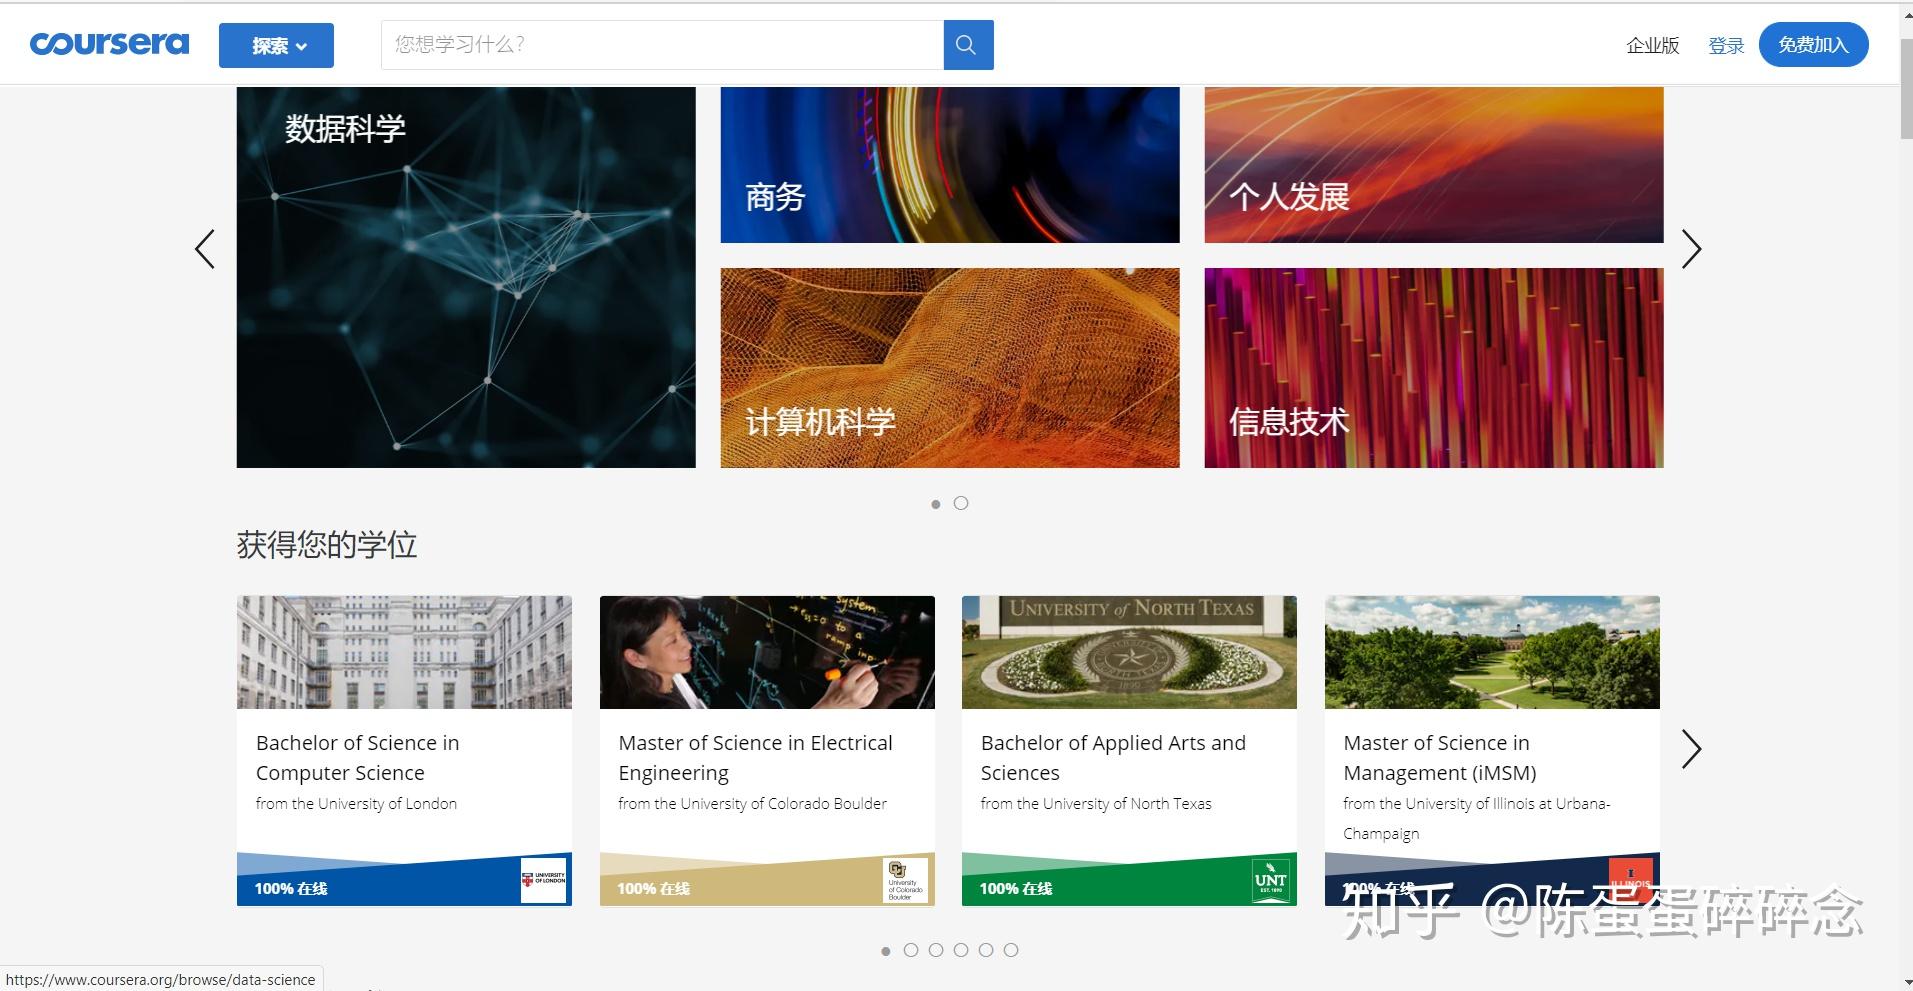Click the 免费加入 join button
The image size is (1913, 991).
1813,45
